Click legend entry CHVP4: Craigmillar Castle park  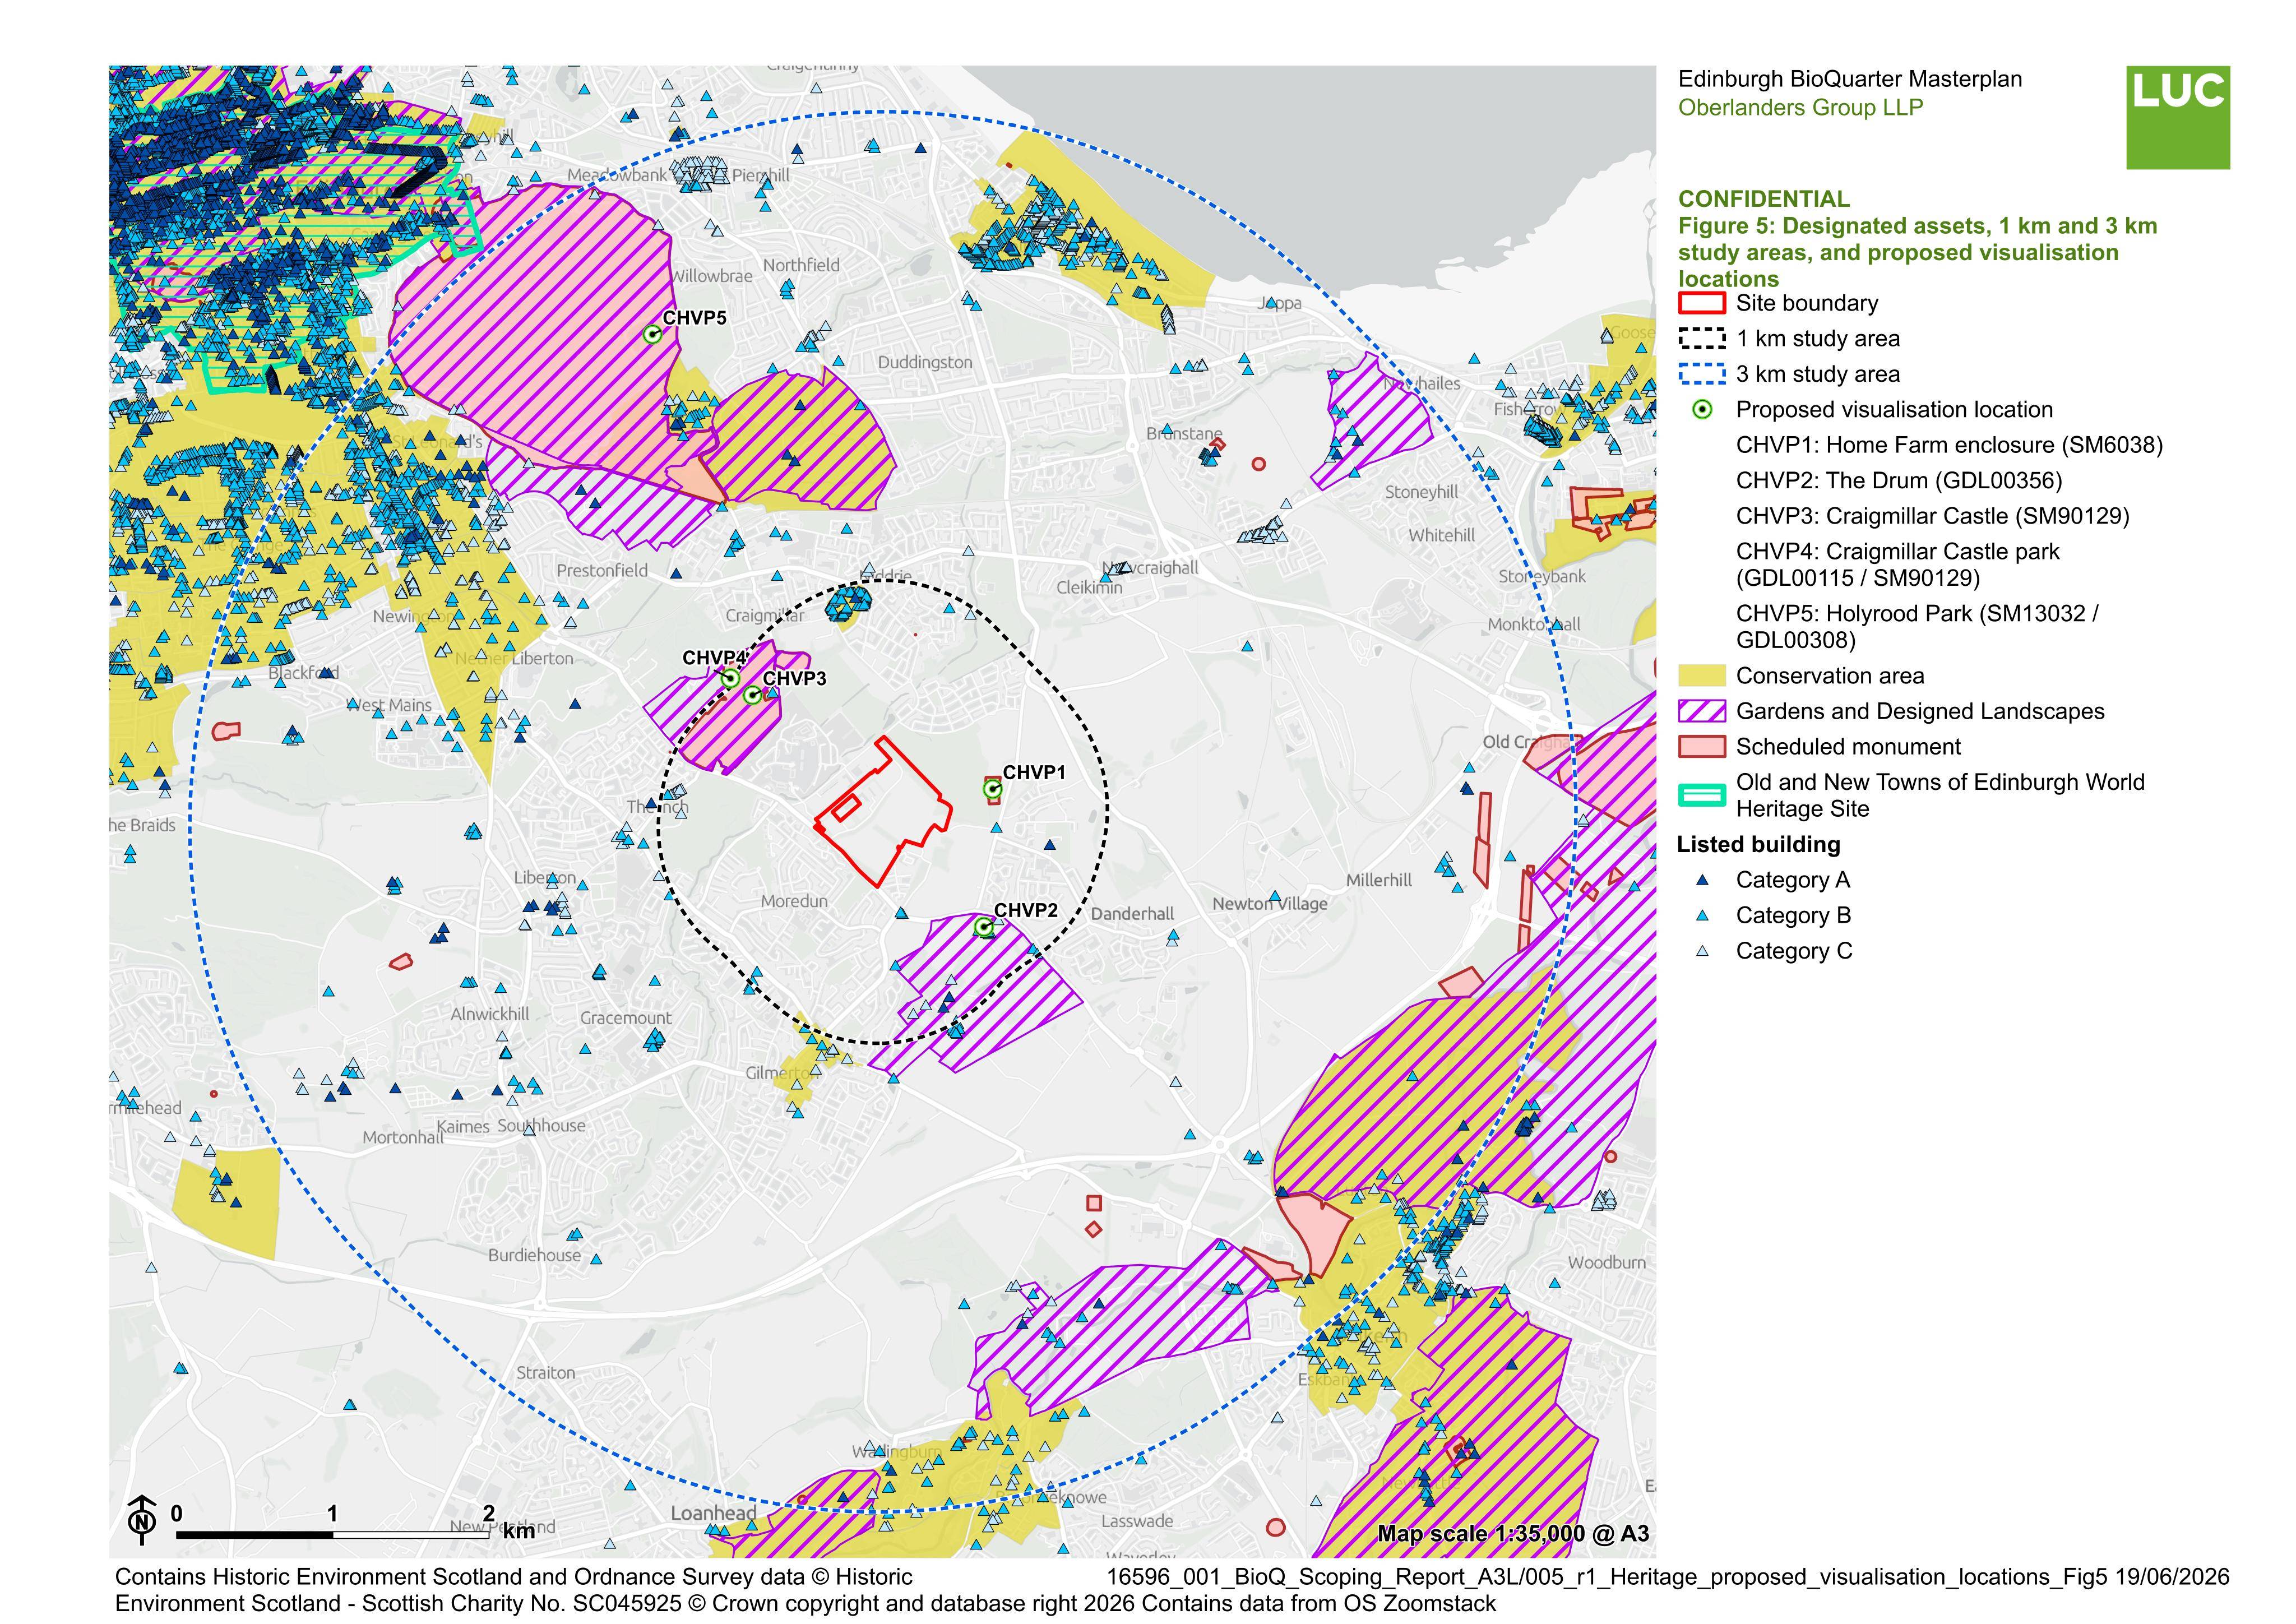(x=1898, y=565)
